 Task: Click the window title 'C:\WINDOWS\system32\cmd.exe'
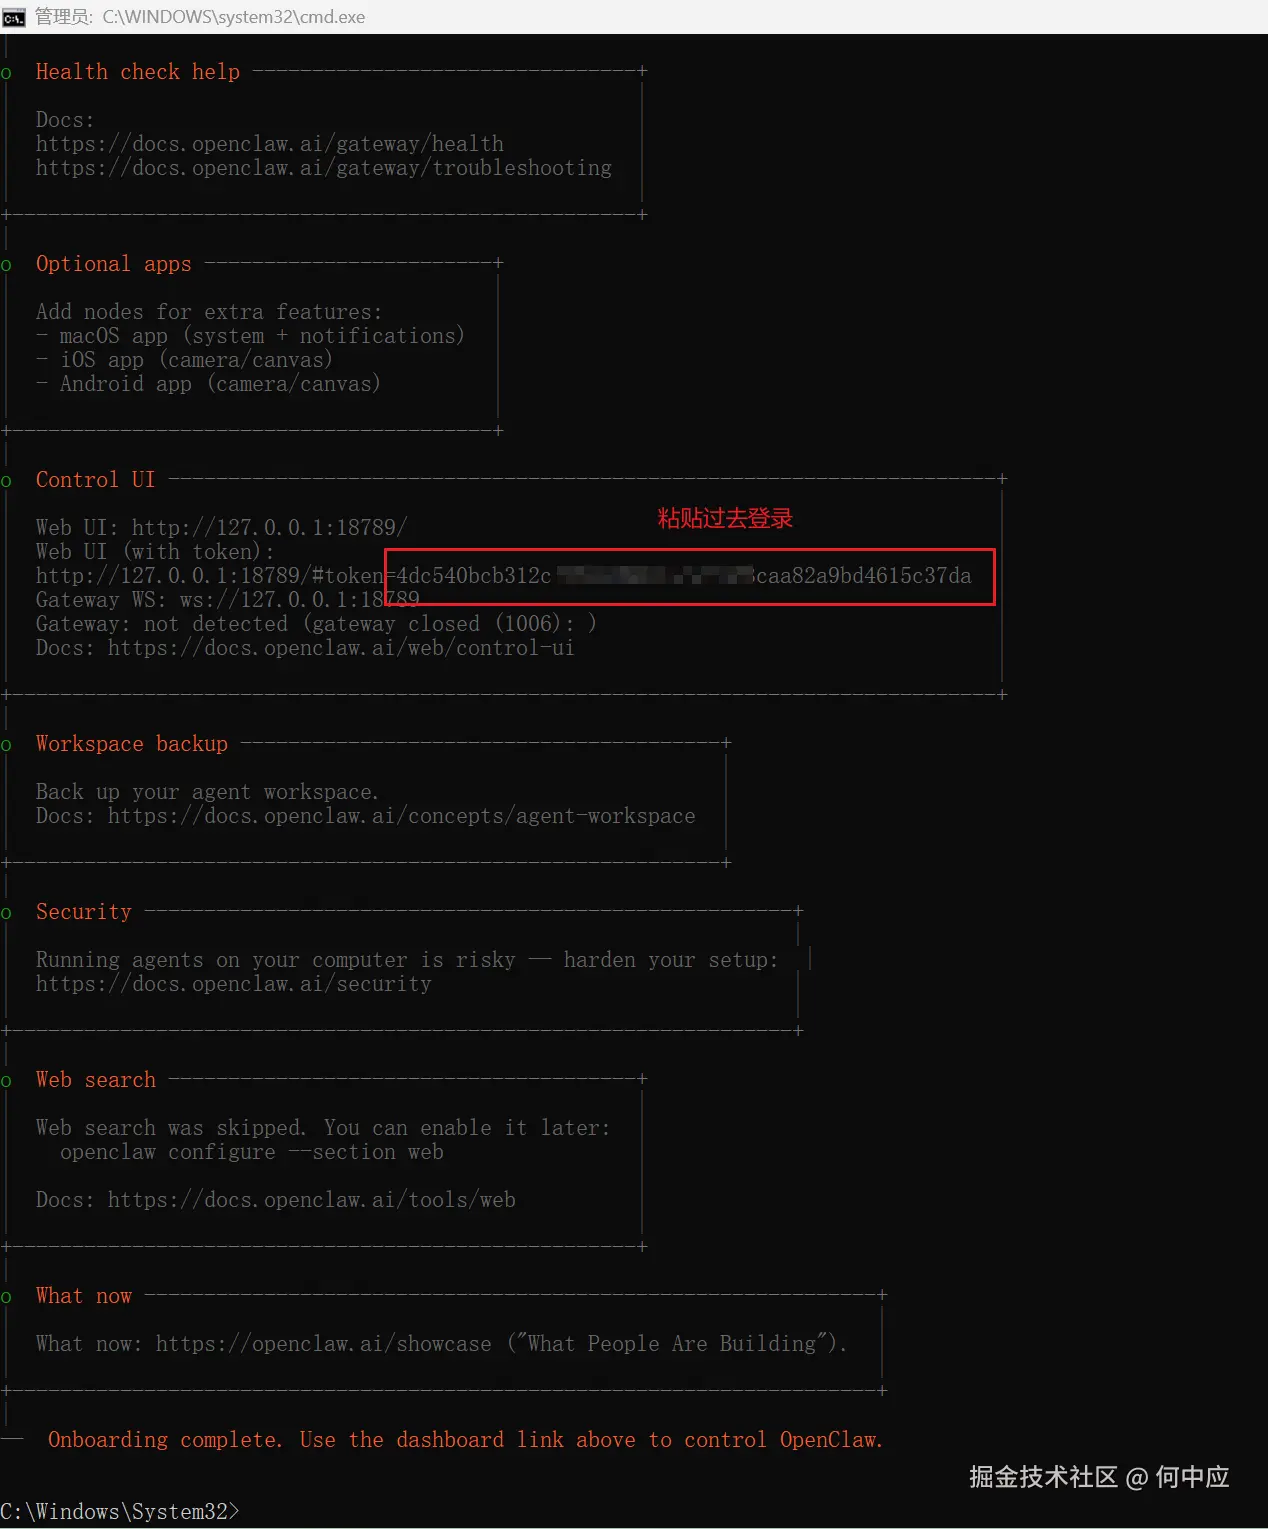(234, 17)
